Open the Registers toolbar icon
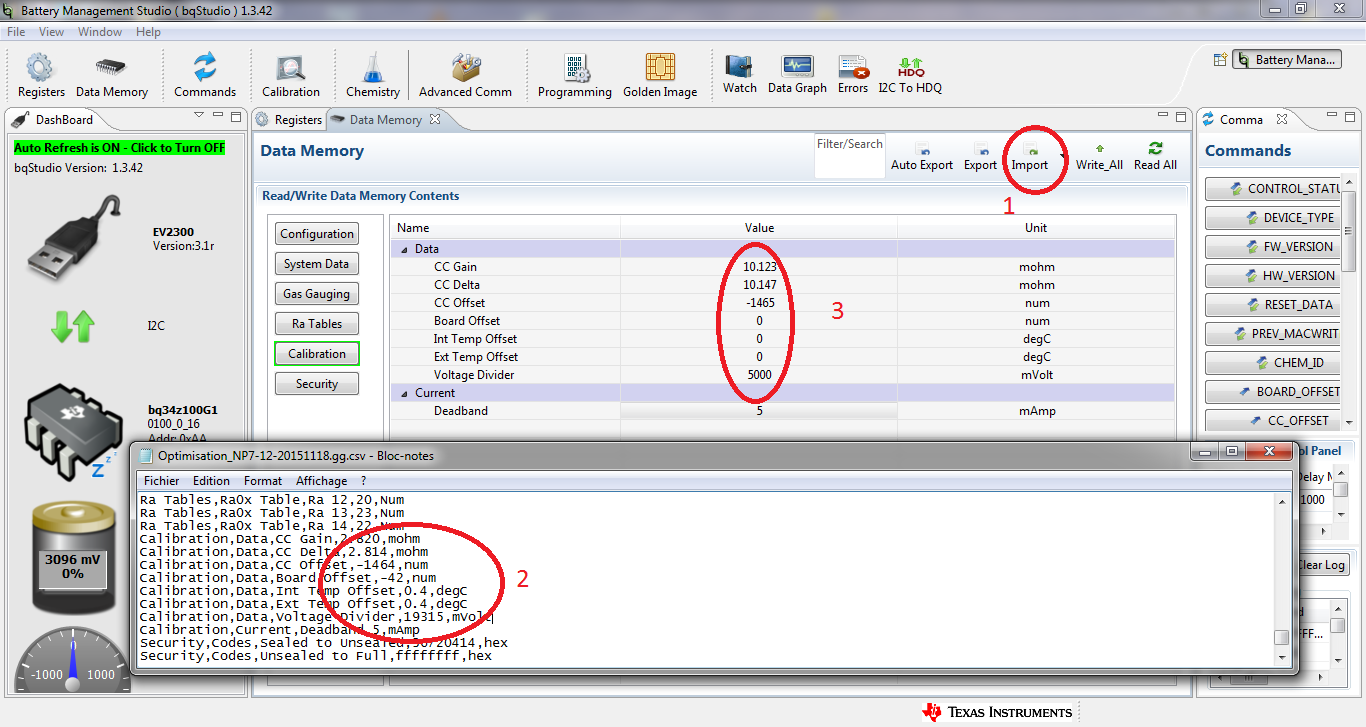The width and height of the screenshot is (1366, 727). coord(41,76)
